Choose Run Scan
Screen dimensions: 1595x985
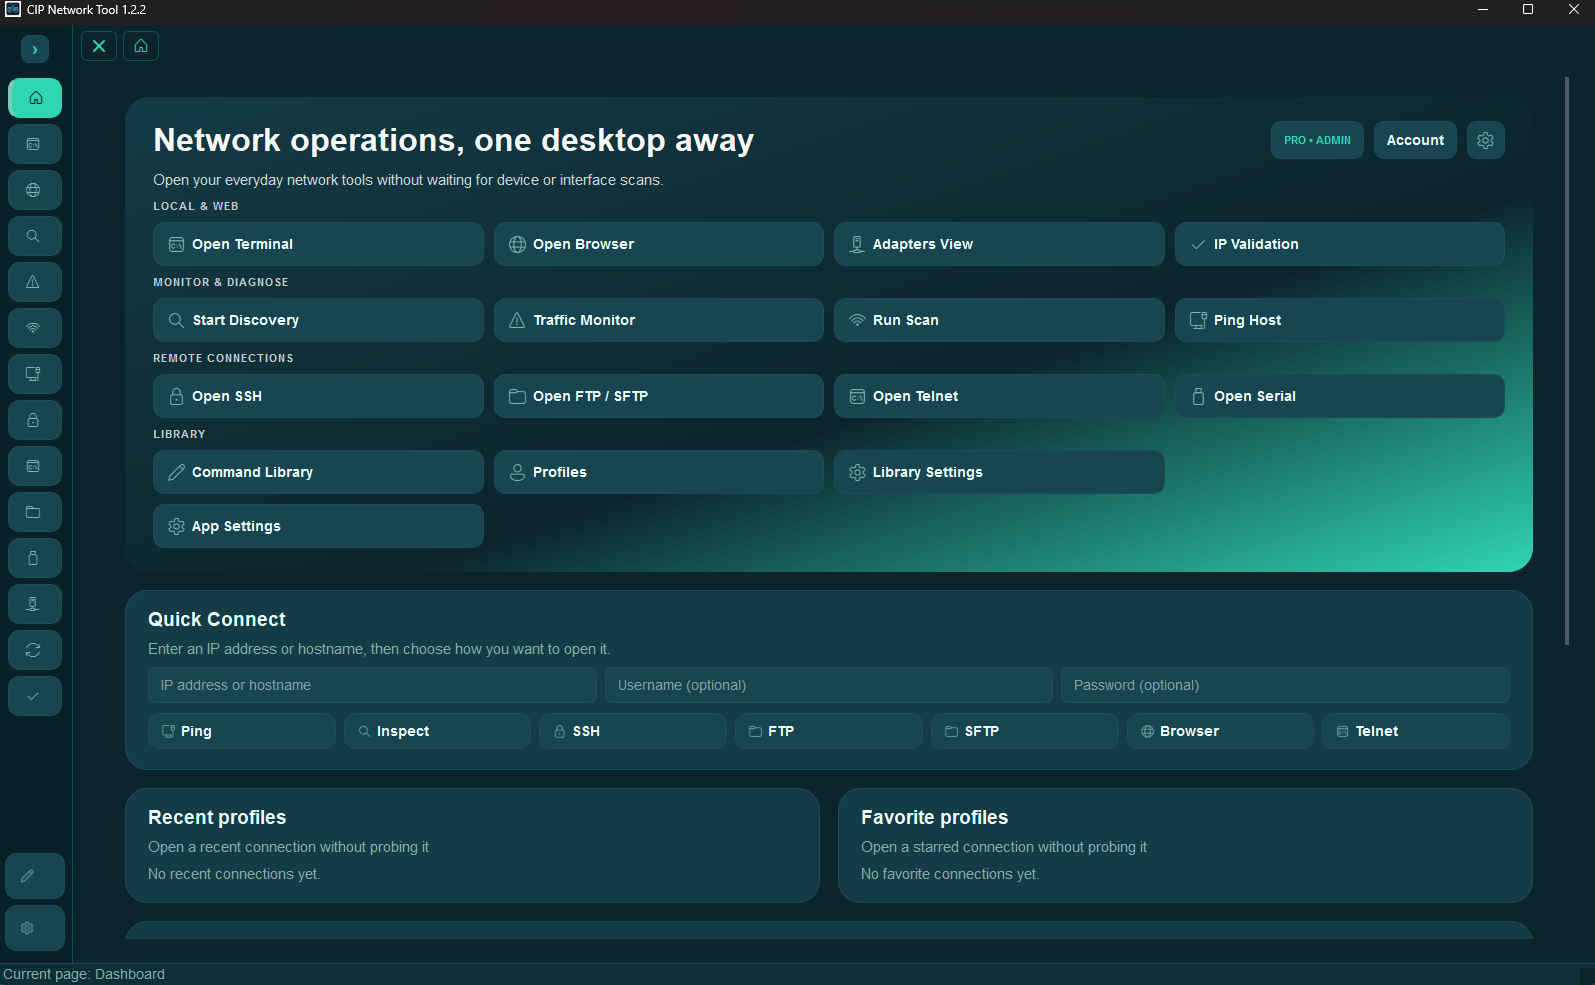point(999,320)
